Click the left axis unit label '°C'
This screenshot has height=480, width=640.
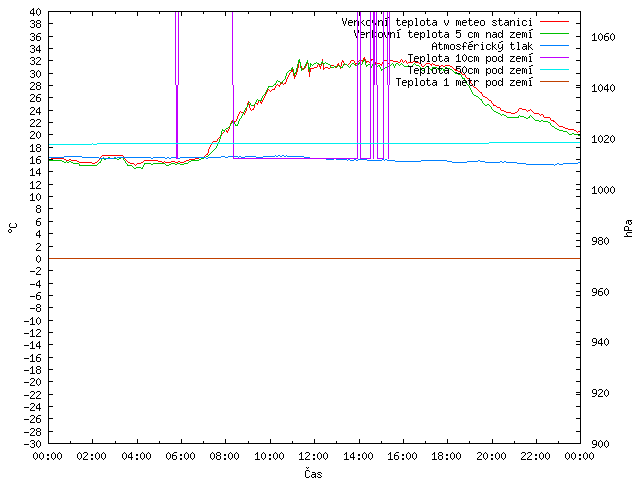pyautogui.click(x=13, y=228)
